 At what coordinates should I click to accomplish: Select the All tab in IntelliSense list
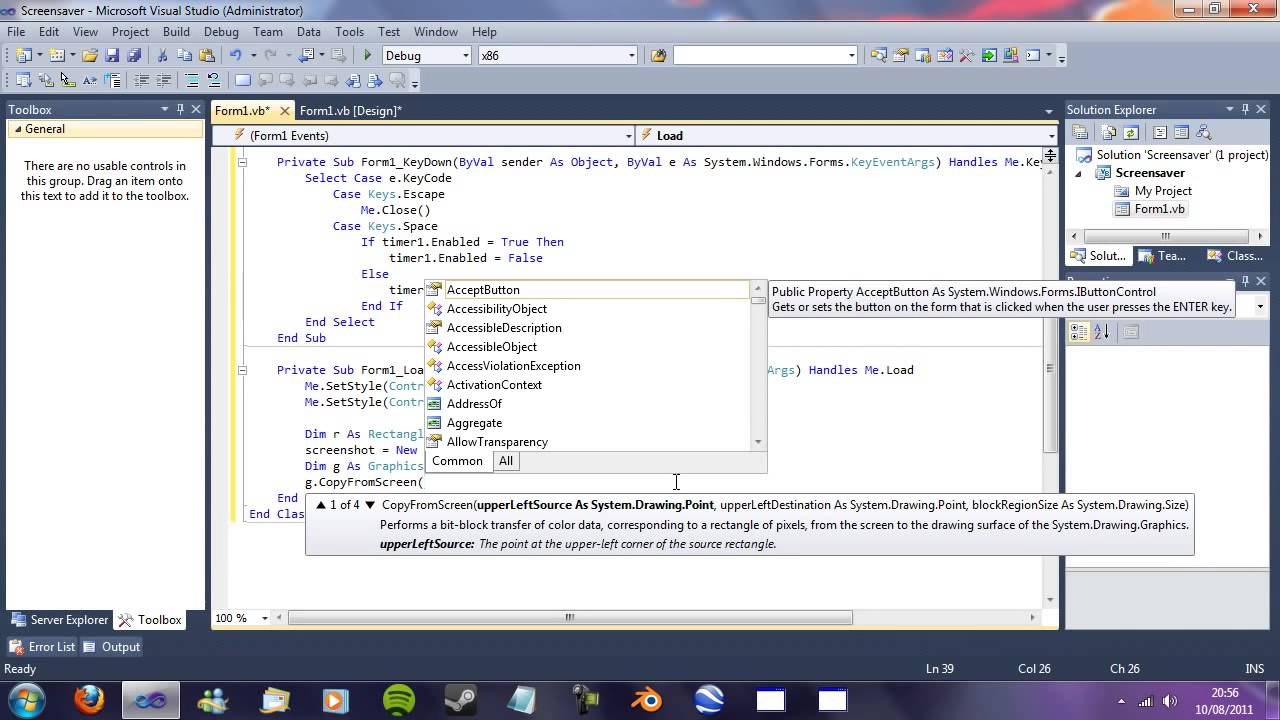[x=506, y=461]
